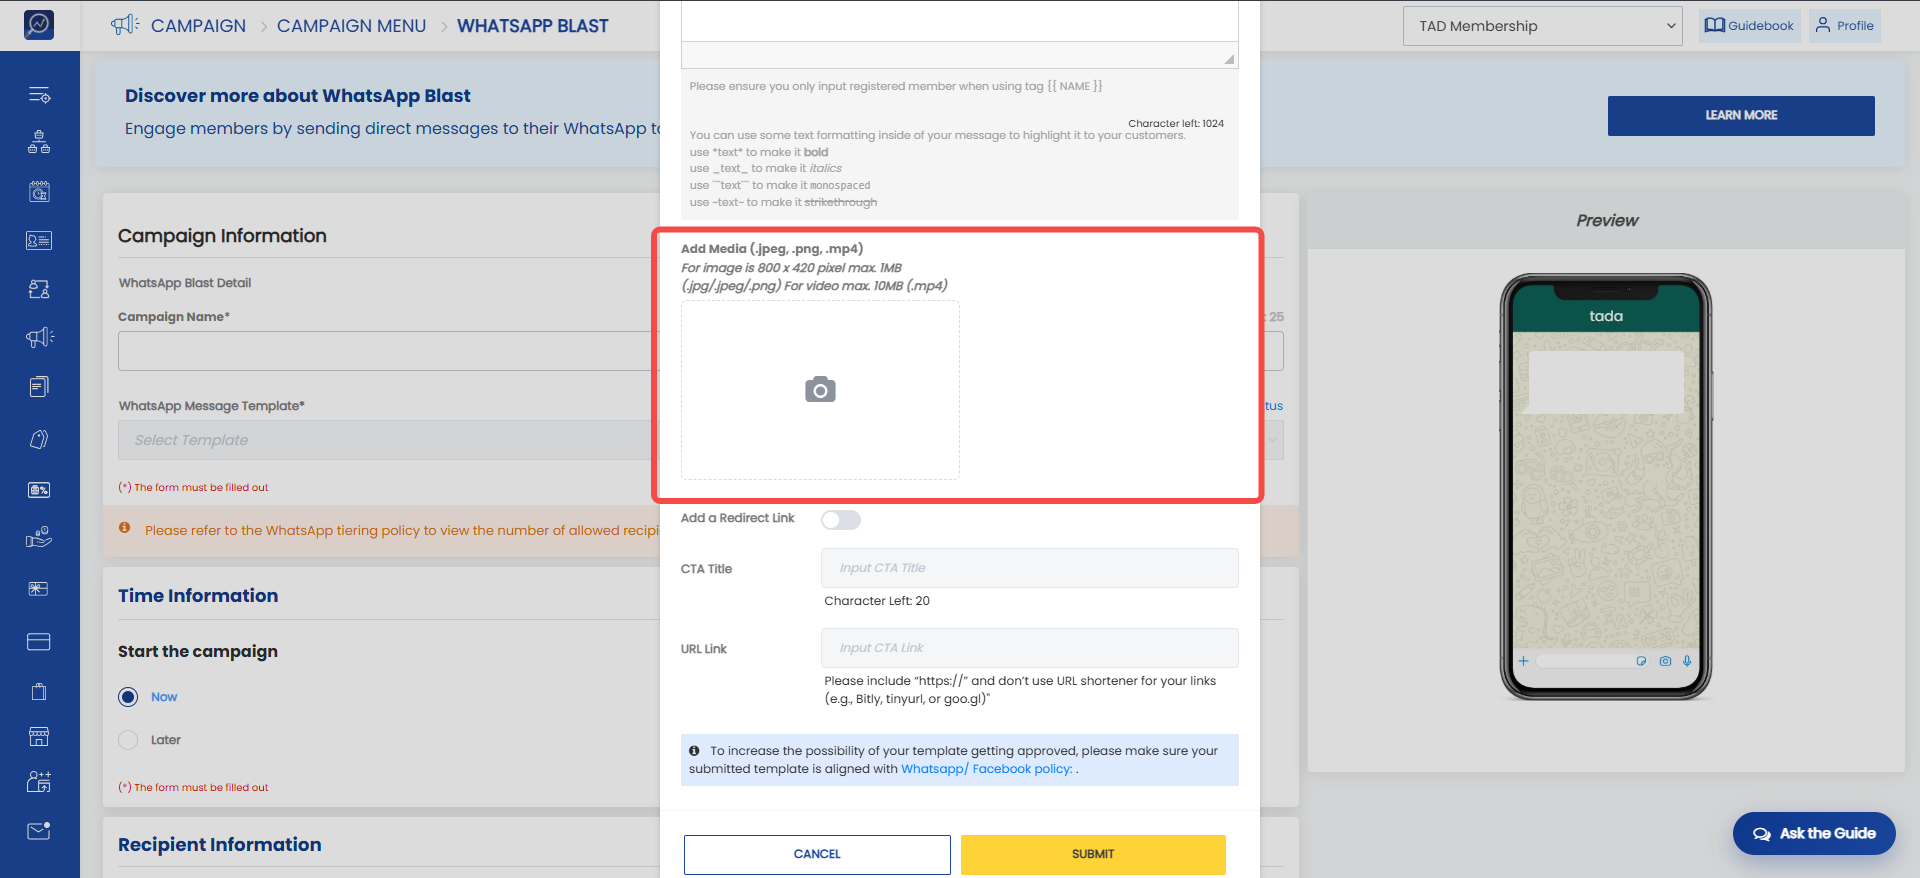Open the percent voucher sidebar icon
This screenshot has width=1920, height=878.
click(39, 490)
